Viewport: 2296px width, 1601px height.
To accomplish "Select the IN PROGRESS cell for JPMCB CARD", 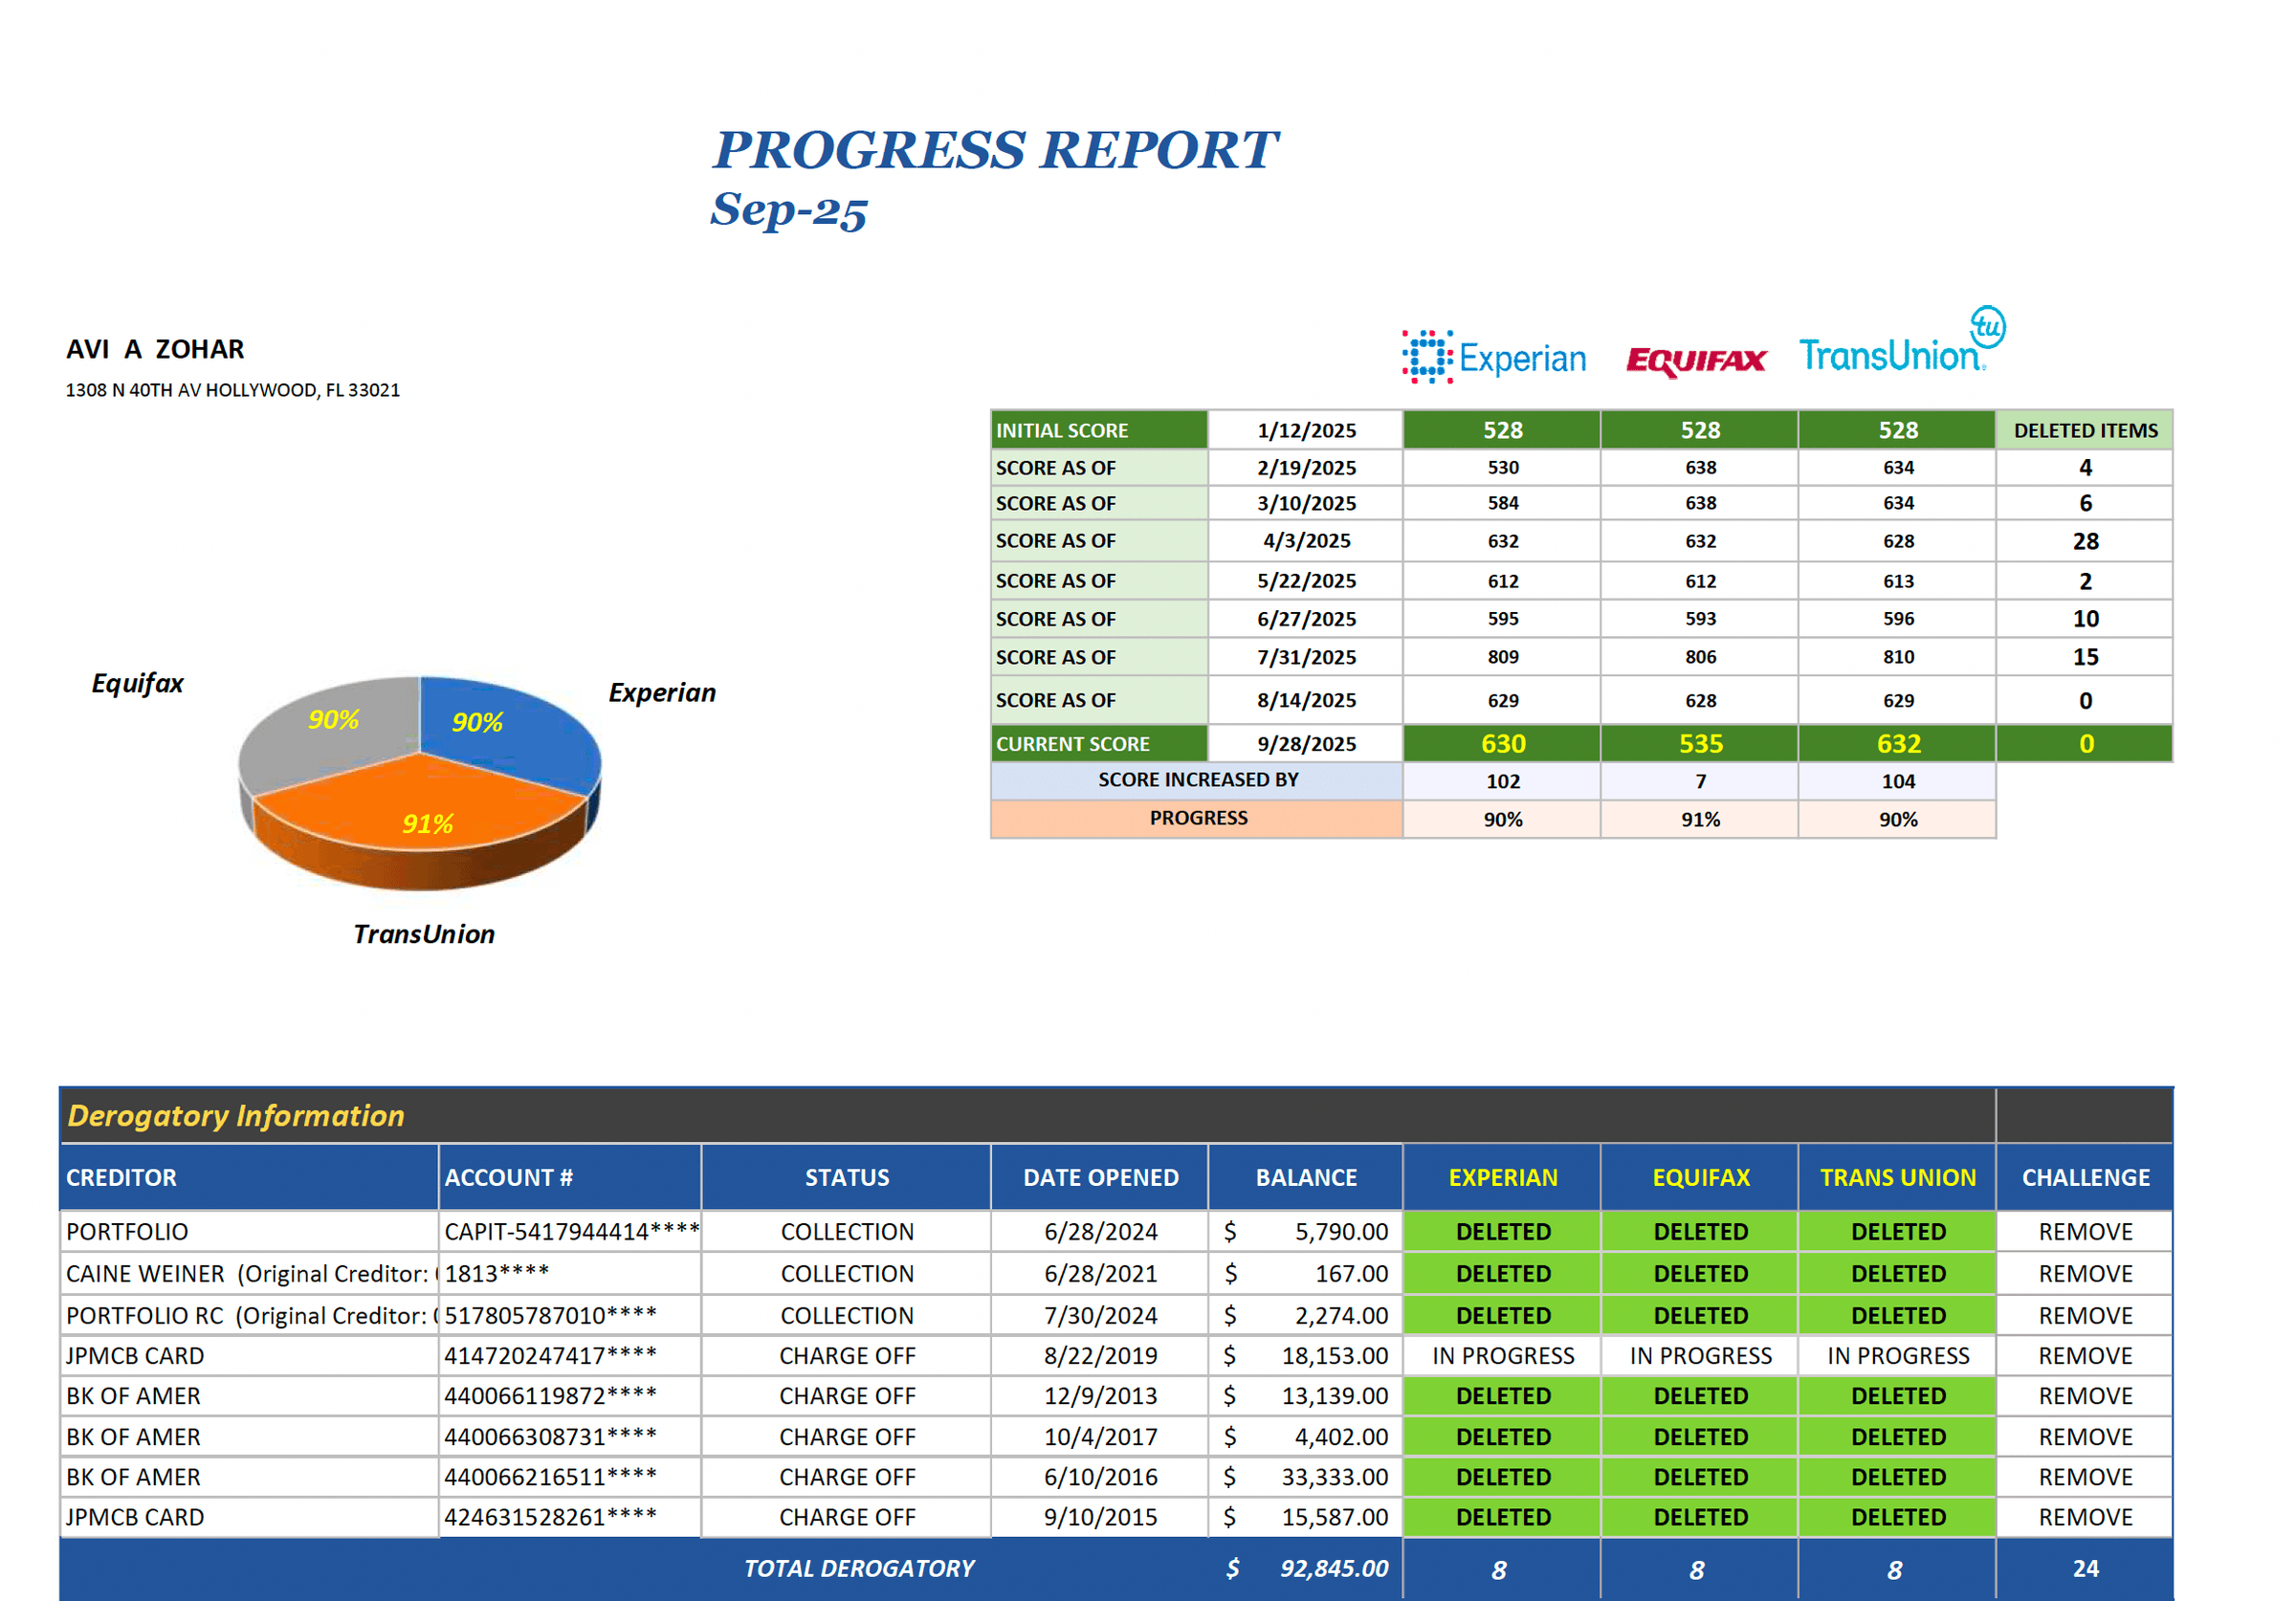I will [1503, 1355].
